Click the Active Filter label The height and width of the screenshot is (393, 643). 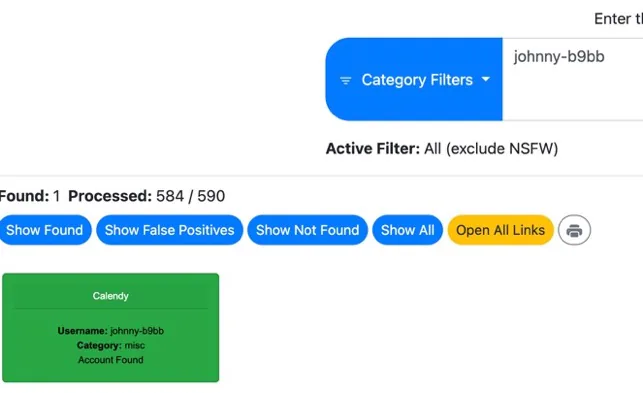[x=373, y=149]
